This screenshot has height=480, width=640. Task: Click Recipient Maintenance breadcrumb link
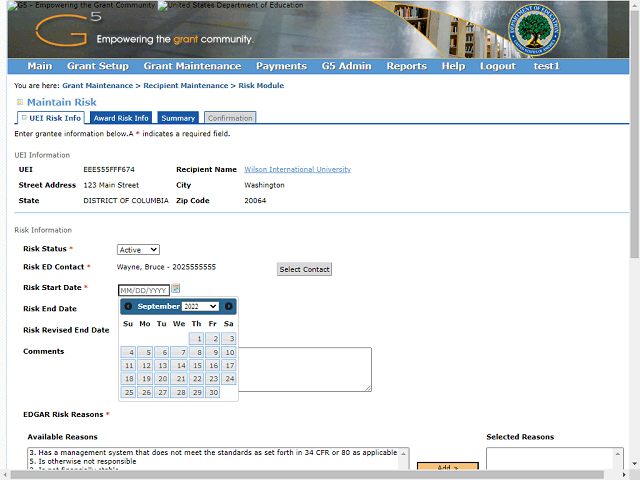[186, 86]
